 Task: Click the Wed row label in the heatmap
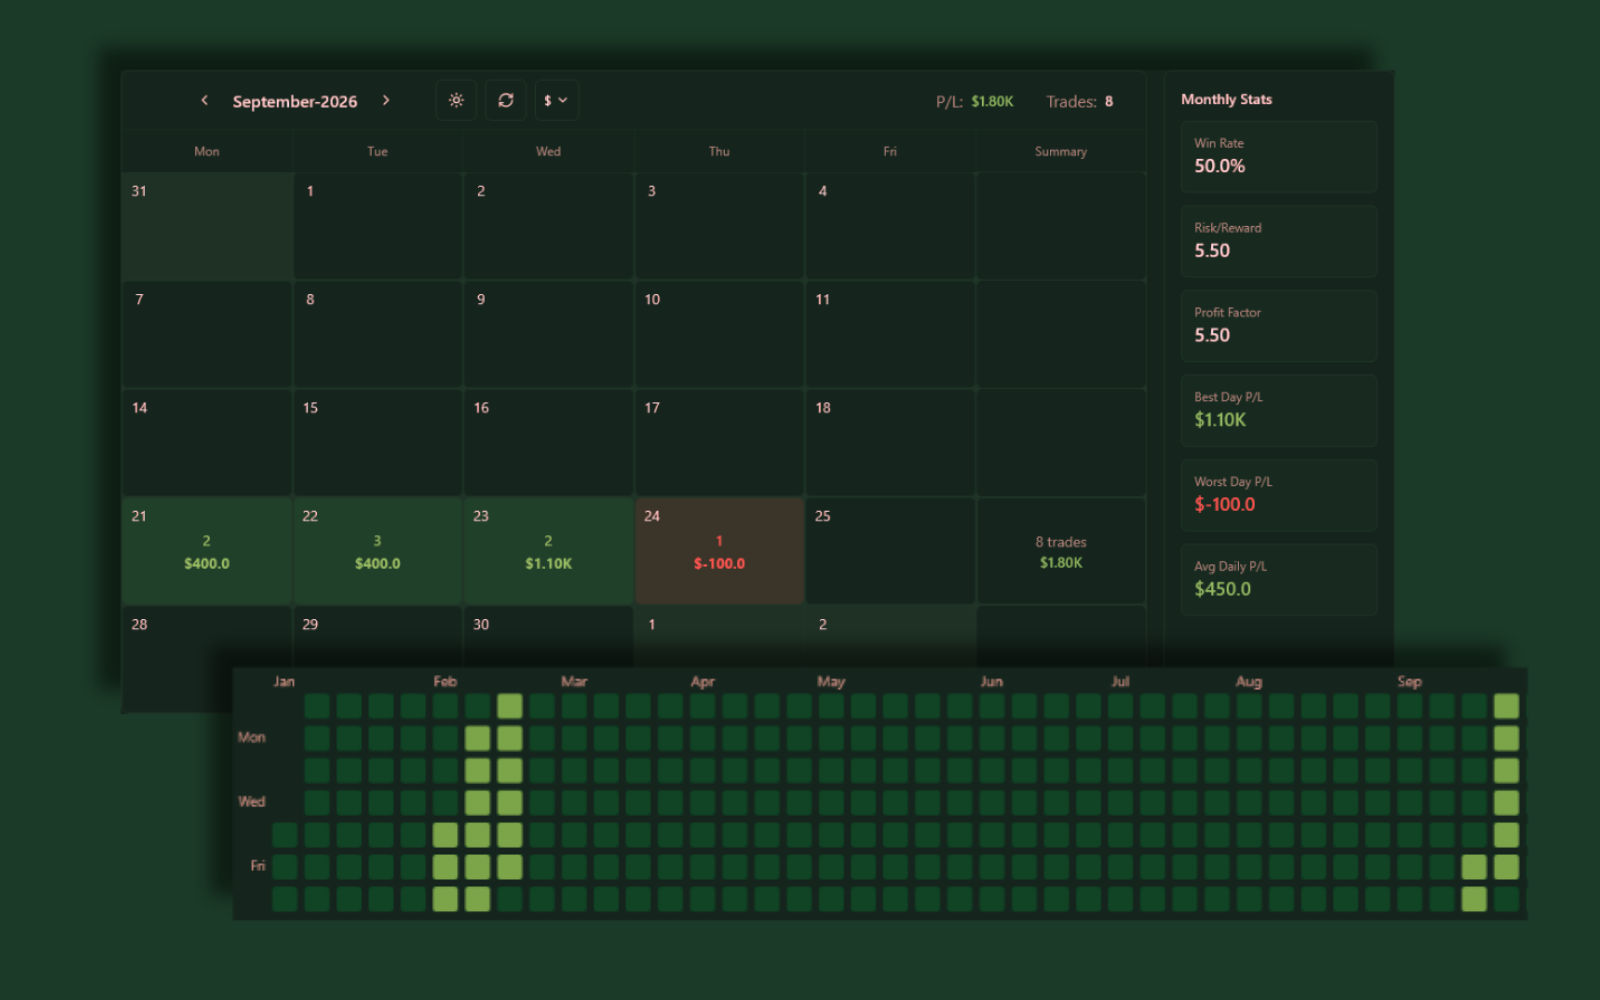(x=252, y=801)
